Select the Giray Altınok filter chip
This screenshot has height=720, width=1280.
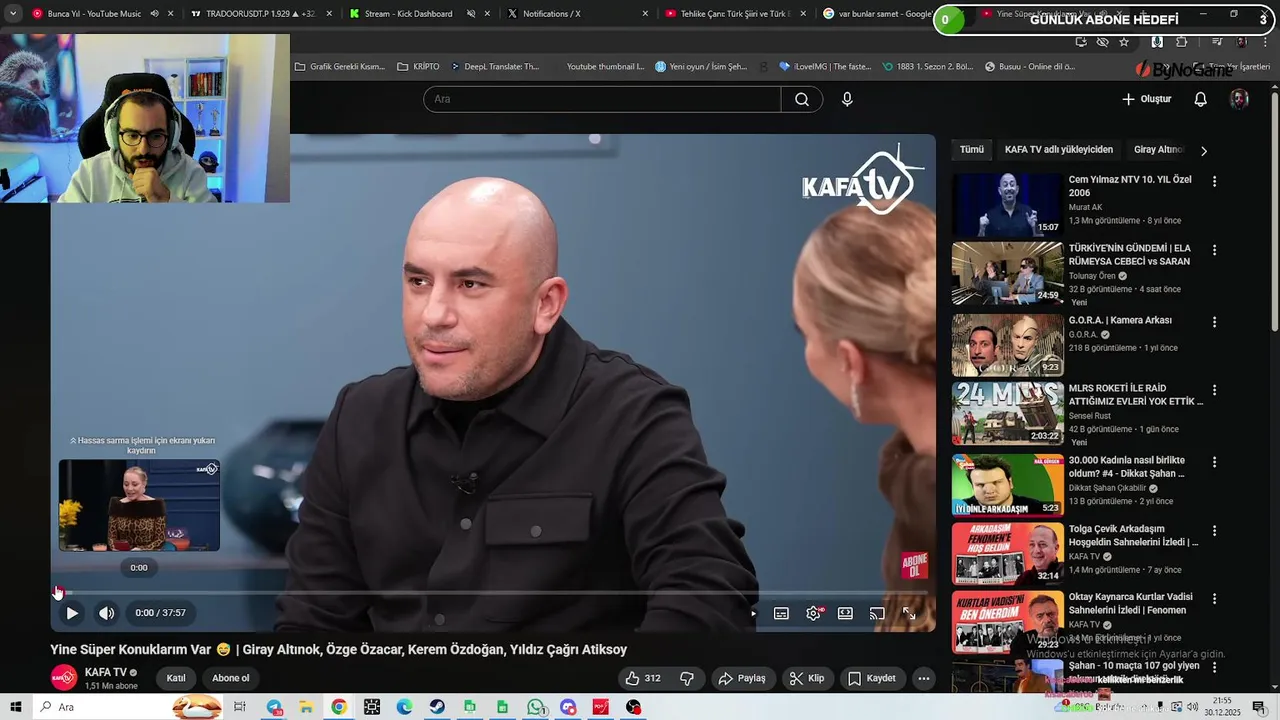(1158, 150)
